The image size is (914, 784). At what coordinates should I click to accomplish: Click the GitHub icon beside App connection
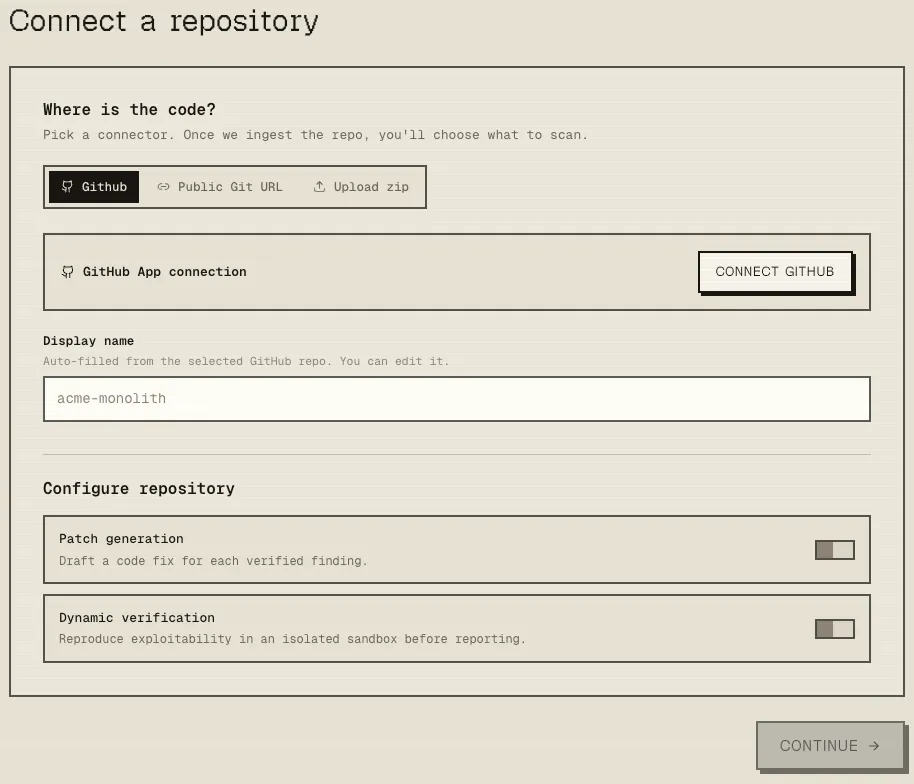point(68,272)
